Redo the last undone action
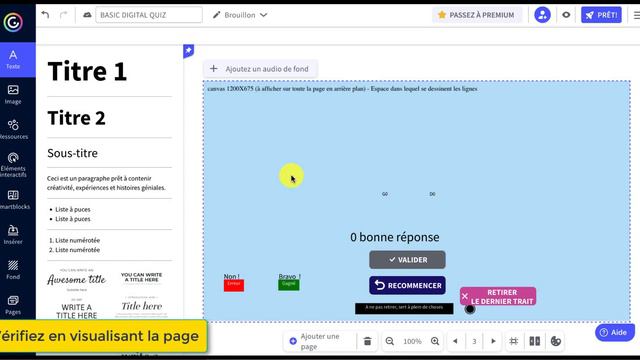The image size is (640, 360). (x=63, y=15)
